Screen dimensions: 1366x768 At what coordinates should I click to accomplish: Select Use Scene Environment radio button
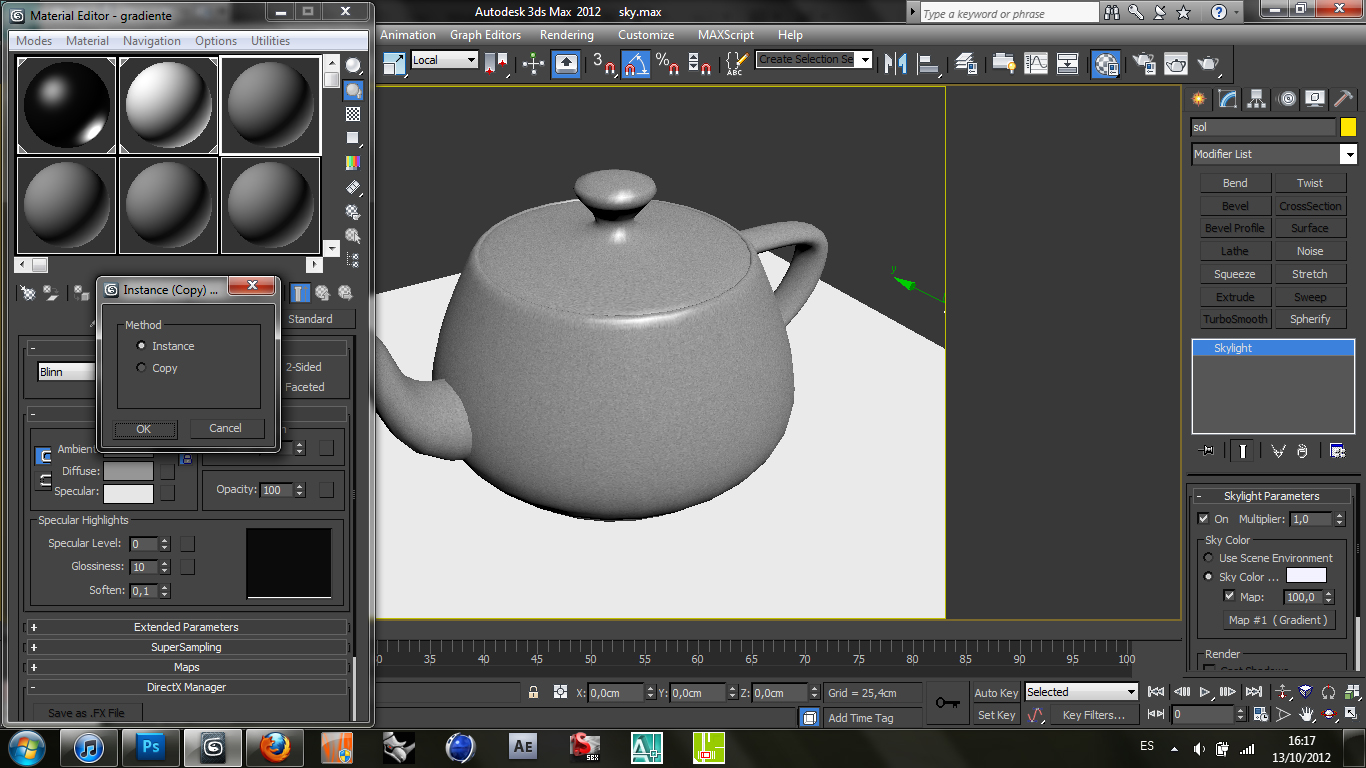tap(1208, 558)
